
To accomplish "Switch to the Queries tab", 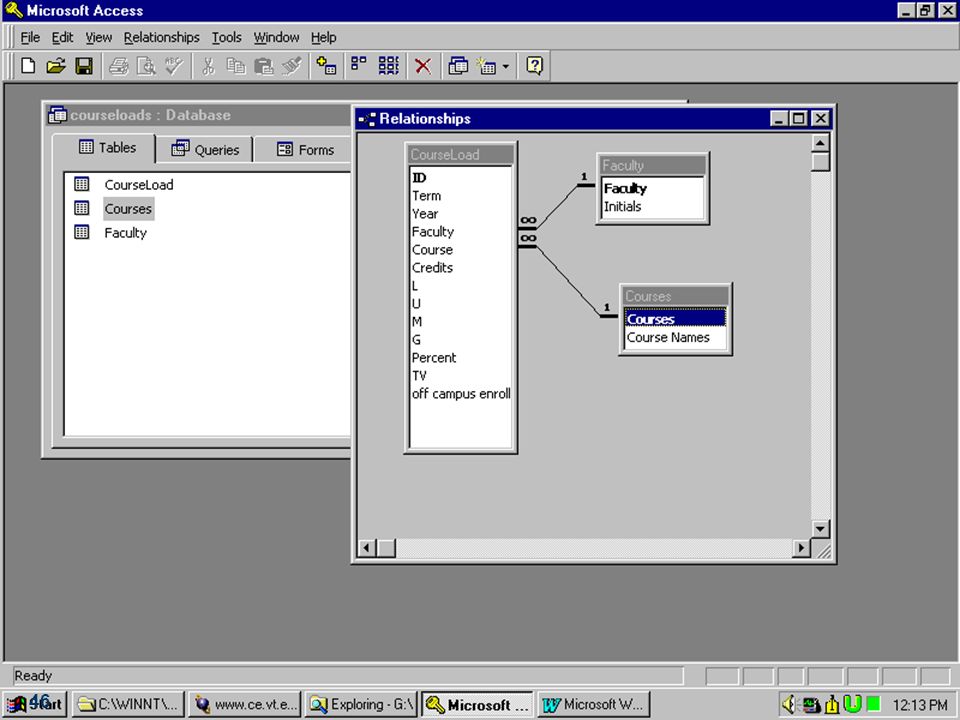I will tap(204, 149).
